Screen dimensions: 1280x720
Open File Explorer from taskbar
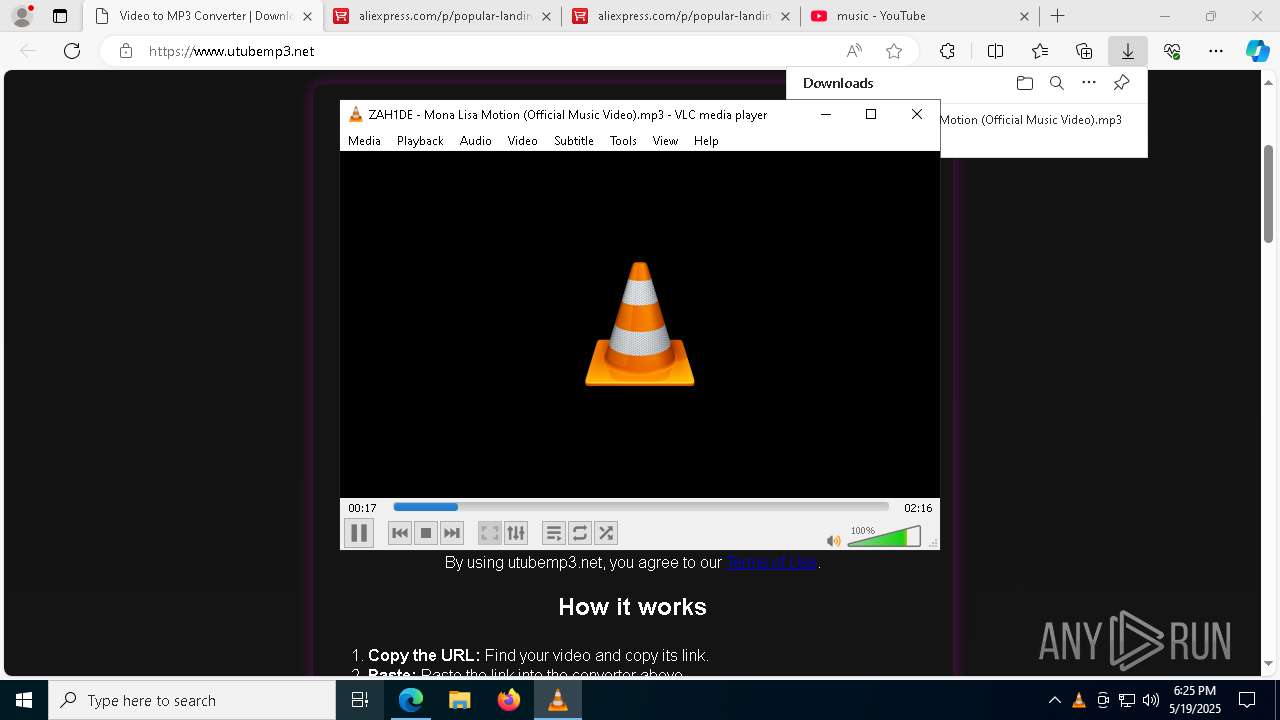460,700
